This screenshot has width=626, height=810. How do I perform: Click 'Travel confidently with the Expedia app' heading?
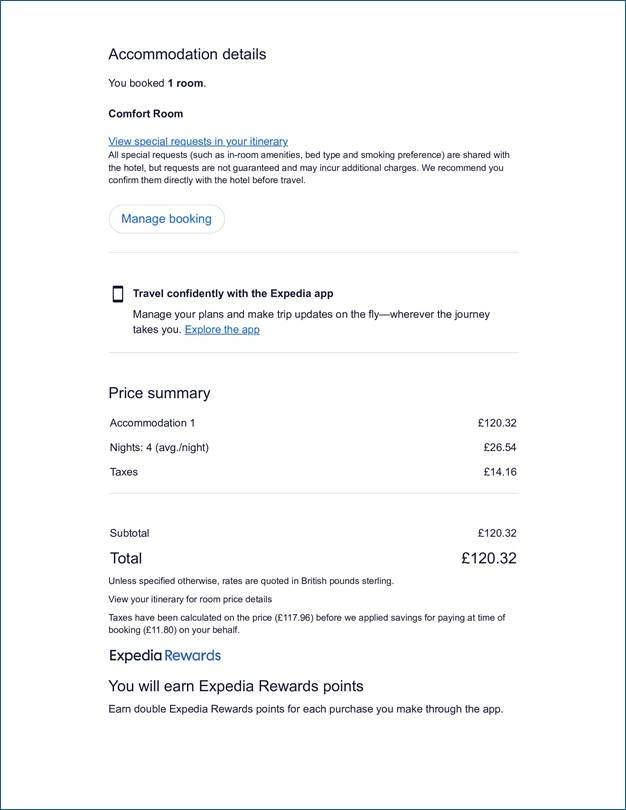233,294
